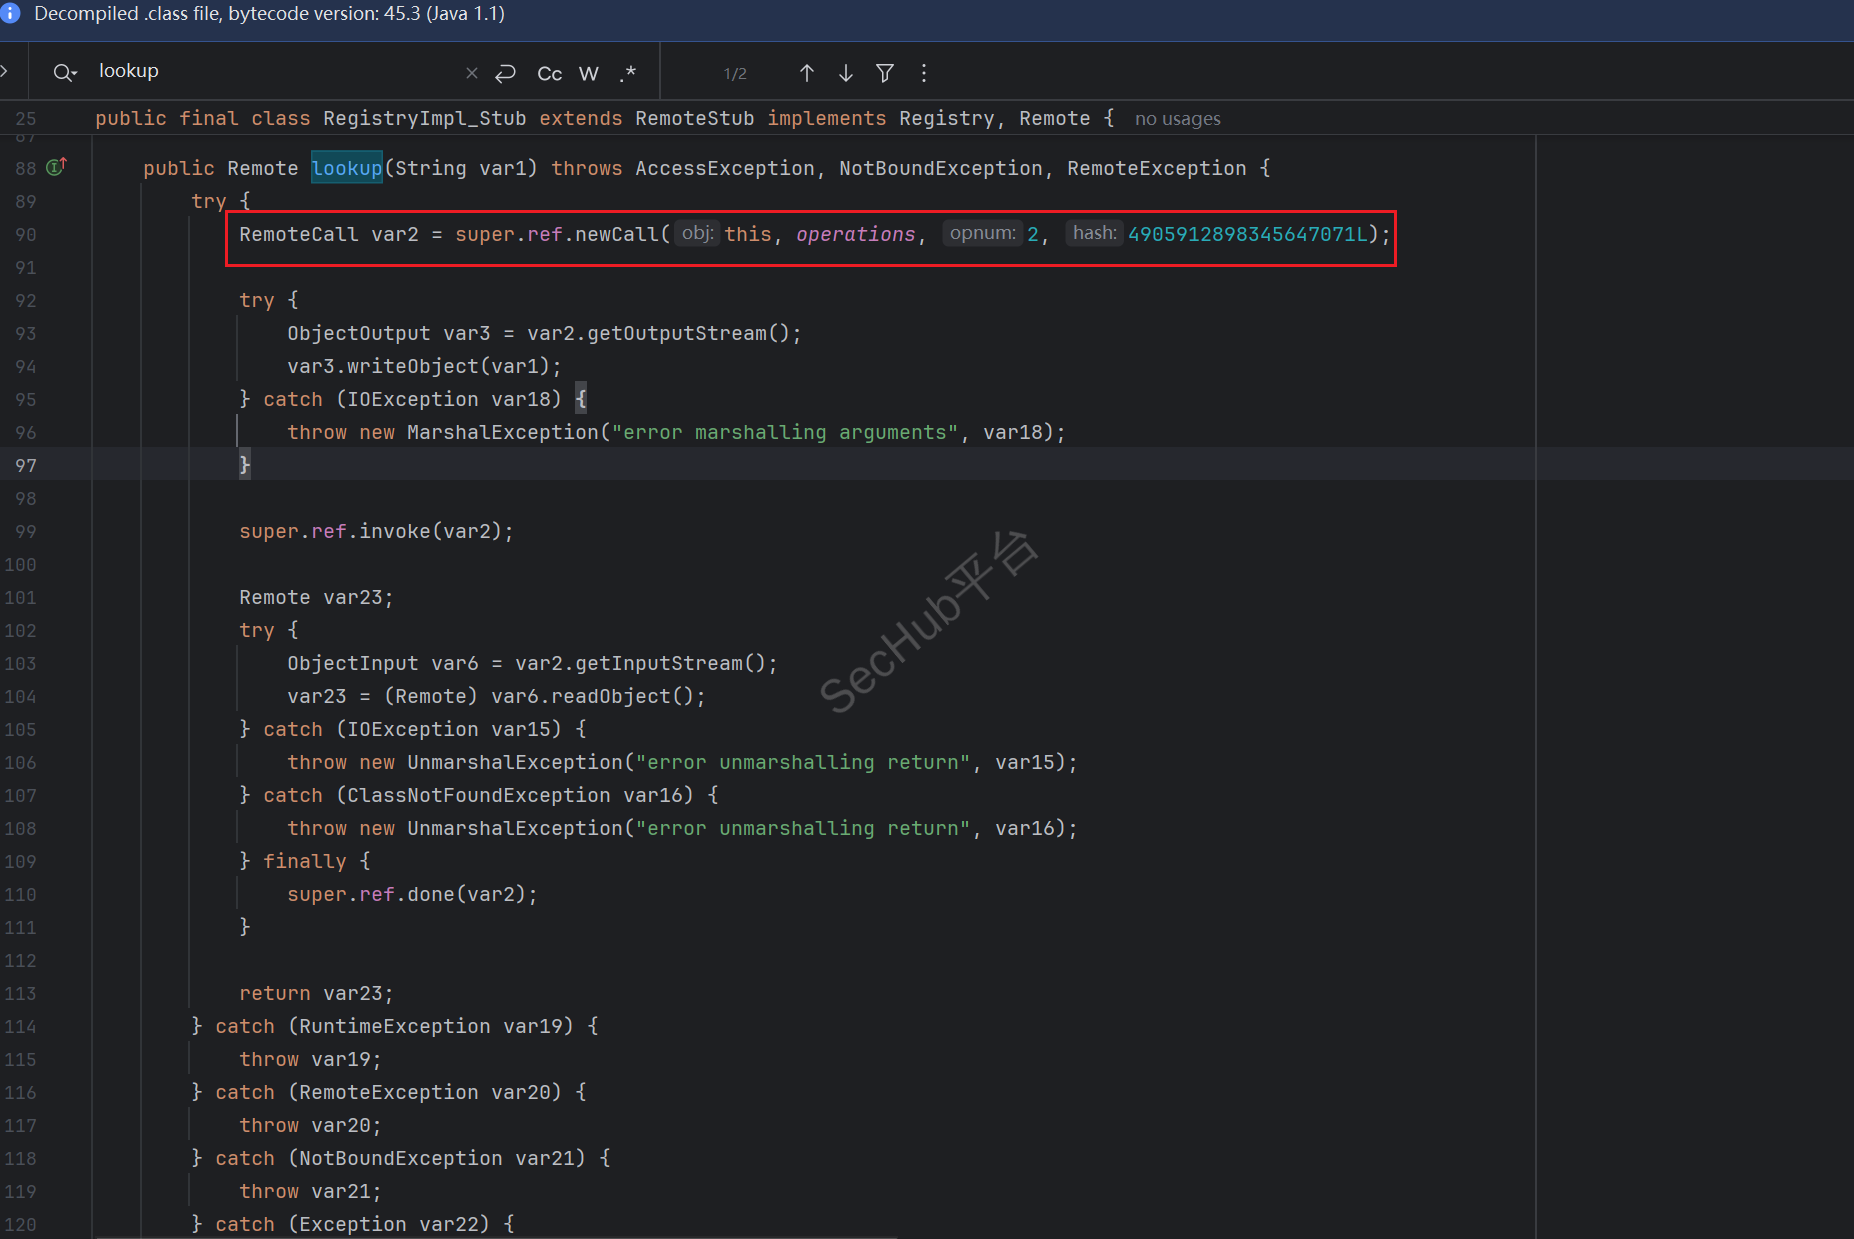Screen dimensions: 1854x1239
Task: Click the italic operations field reference
Action: point(855,234)
